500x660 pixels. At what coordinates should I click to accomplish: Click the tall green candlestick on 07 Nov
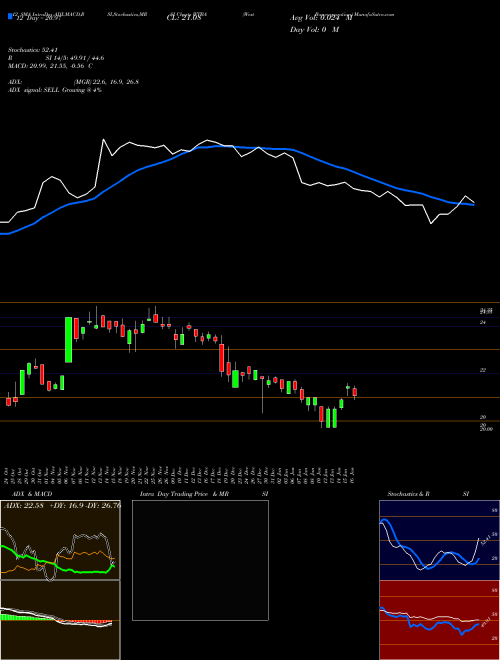click(68, 340)
